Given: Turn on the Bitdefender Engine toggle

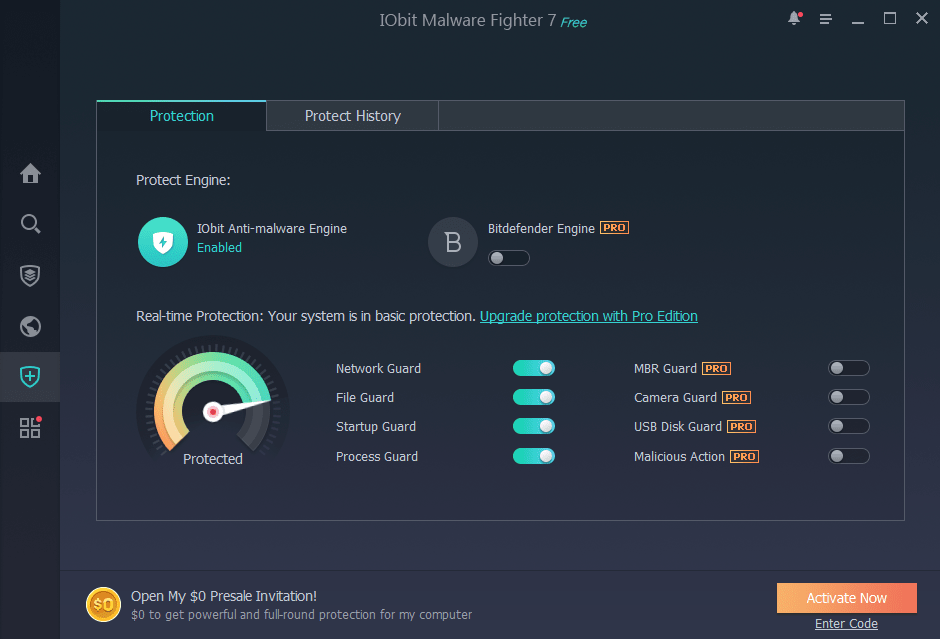Looking at the screenshot, I should tap(508, 258).
